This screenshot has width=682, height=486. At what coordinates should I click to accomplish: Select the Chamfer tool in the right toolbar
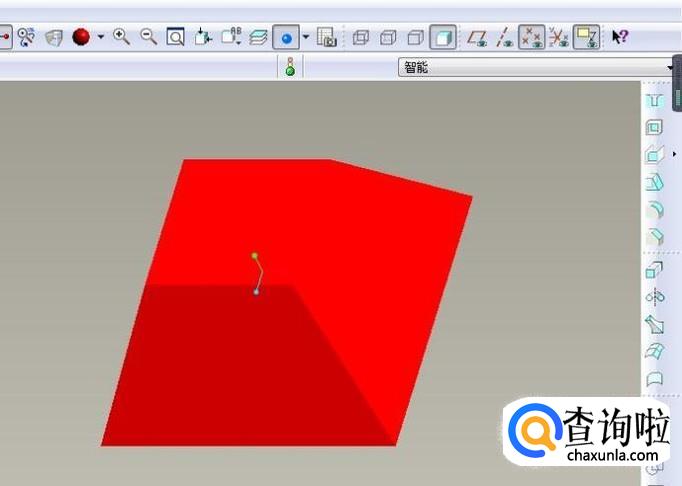pyautogui.click(x=655, y=238)
